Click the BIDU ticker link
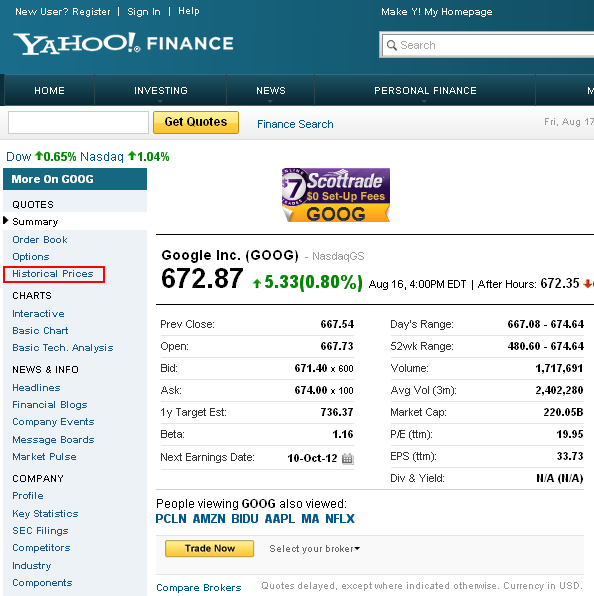This screenshot has width=594, height=596. tap(245, 519)
